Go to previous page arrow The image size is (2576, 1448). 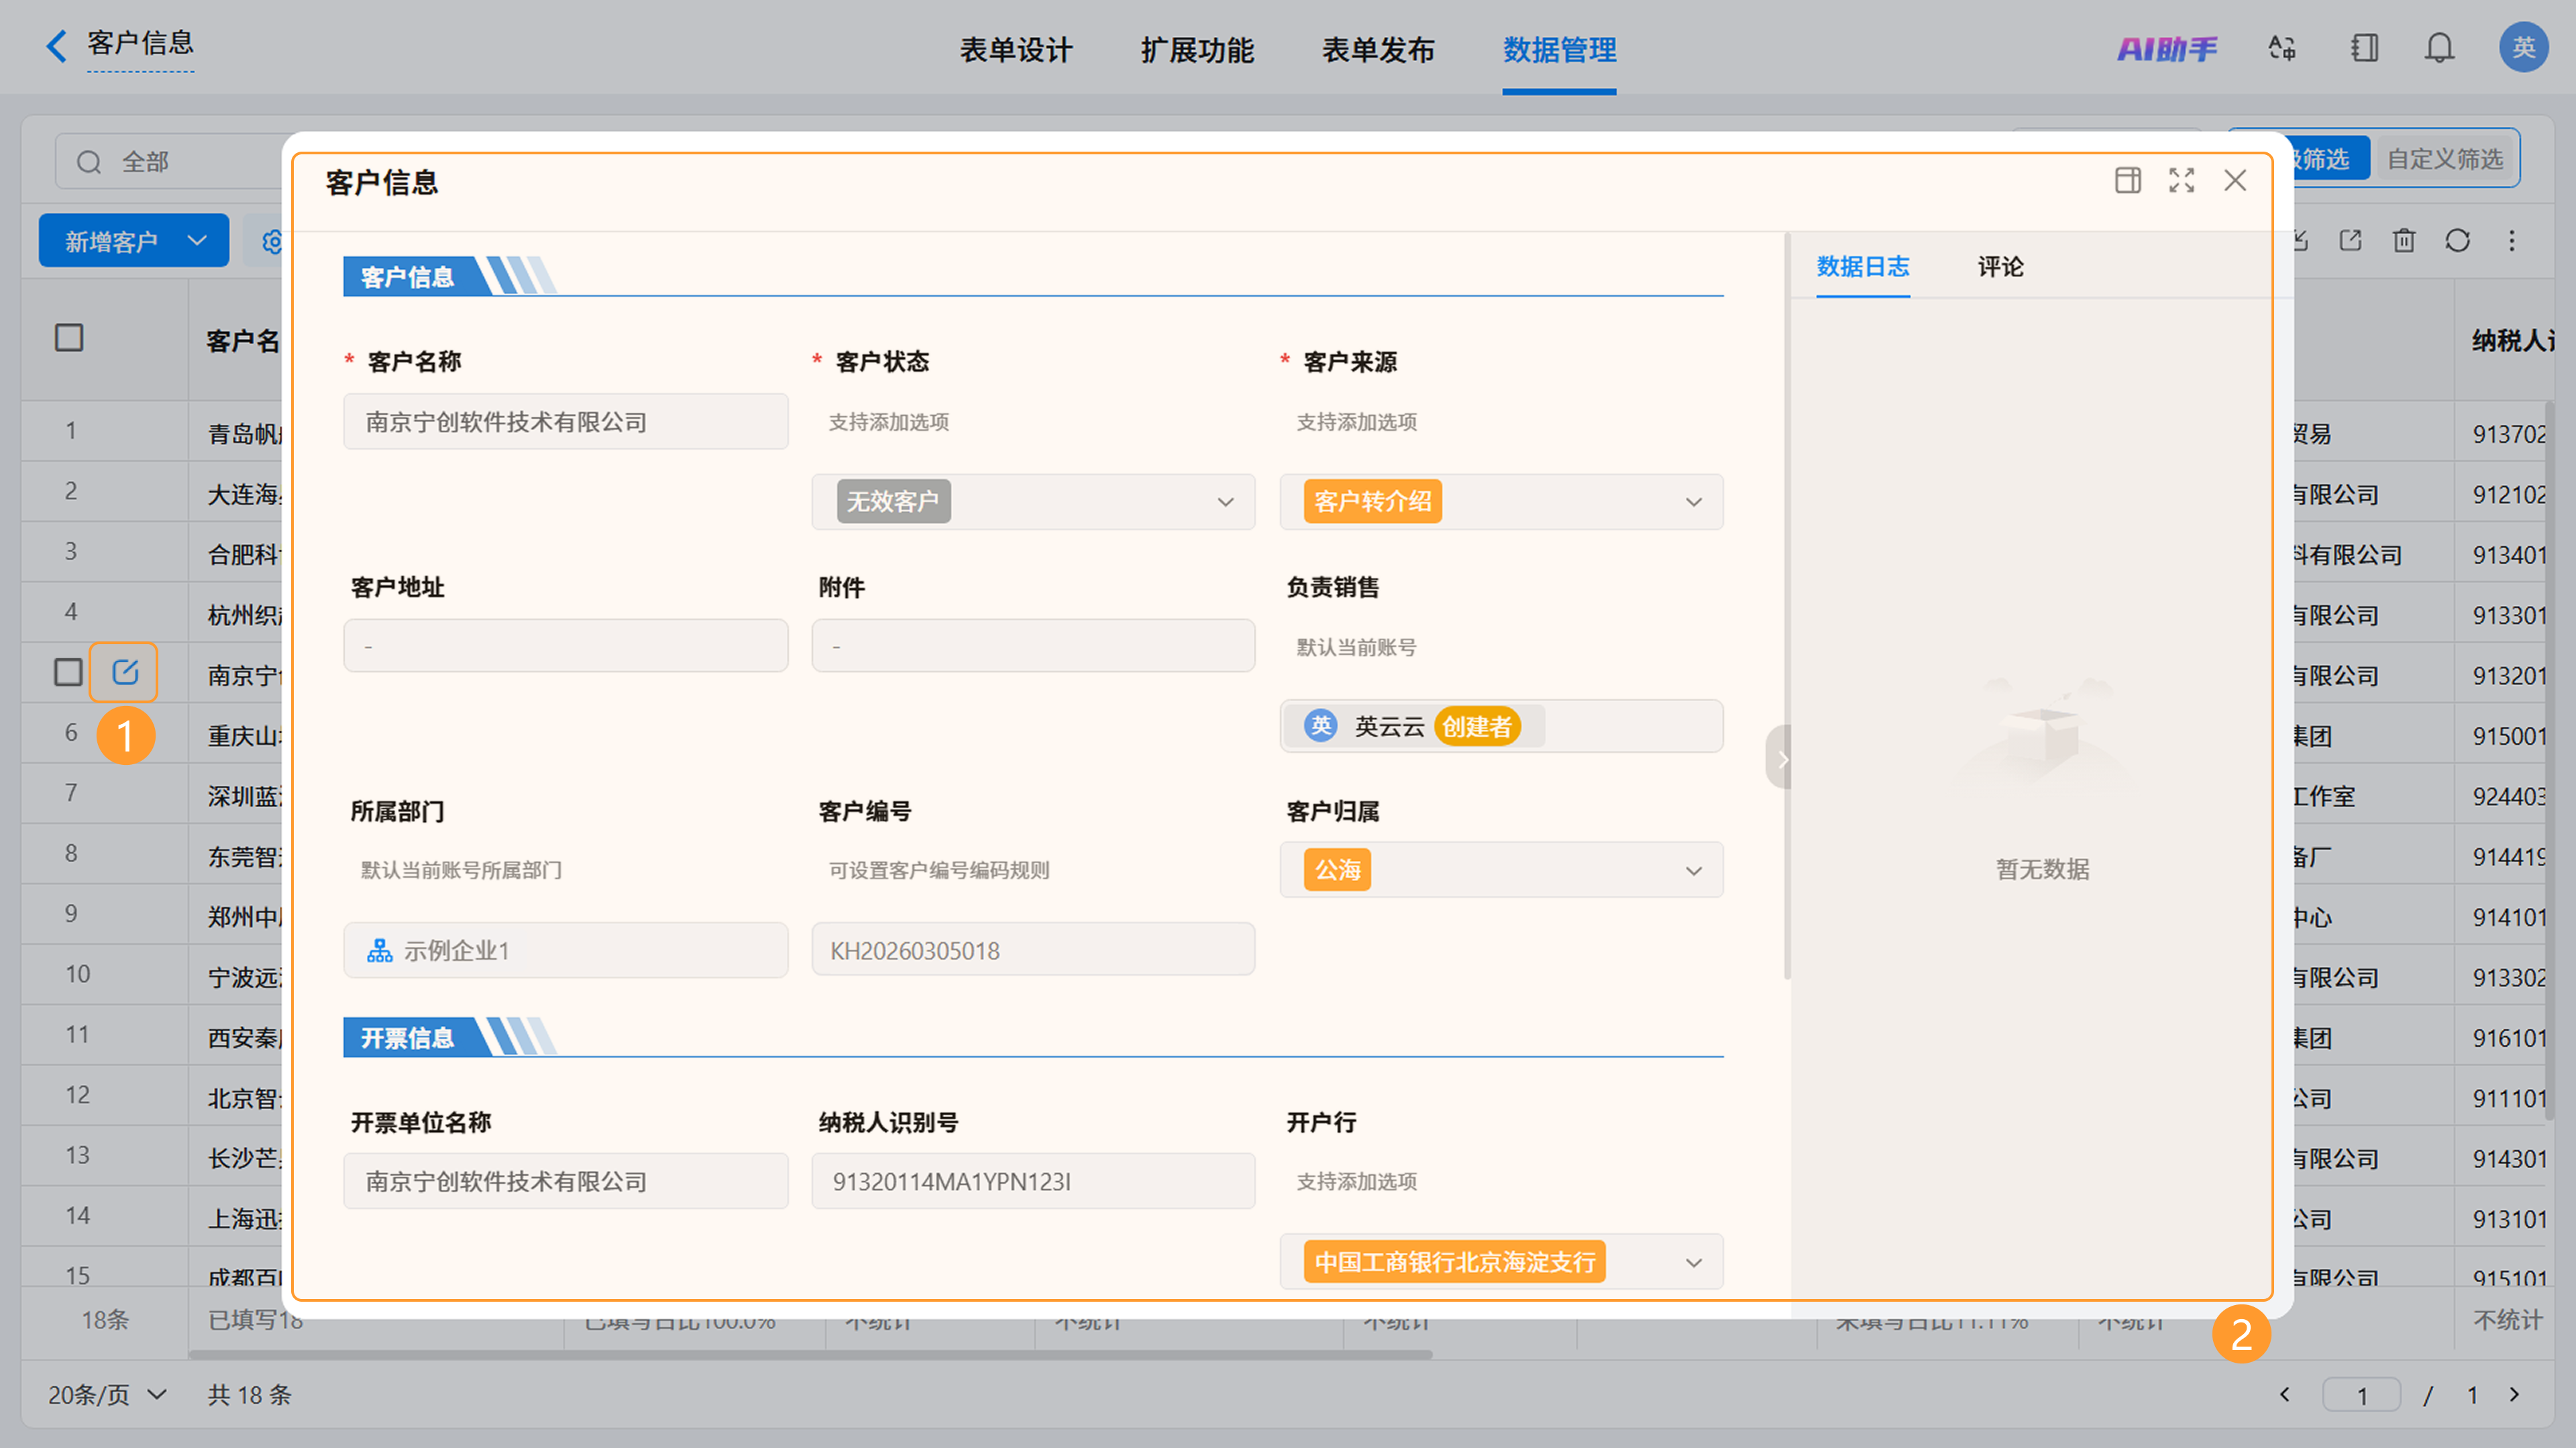(2284, 1394)
